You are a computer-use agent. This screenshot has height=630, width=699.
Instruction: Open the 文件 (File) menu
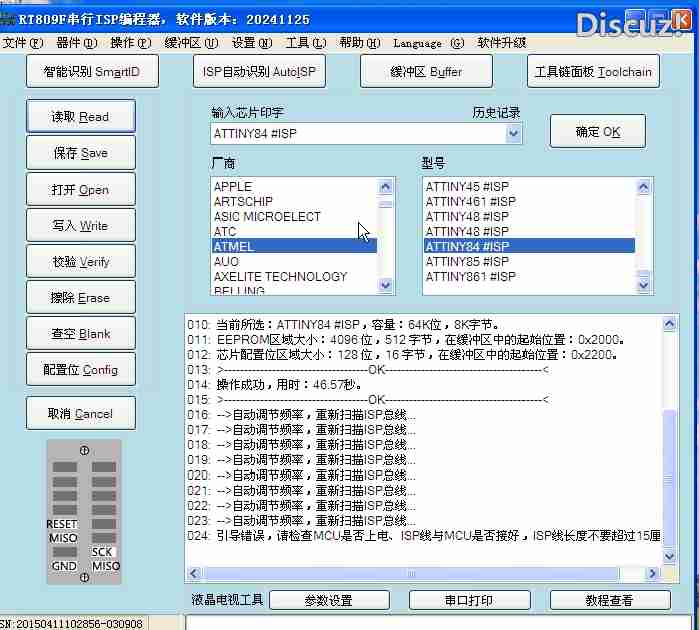22,43
